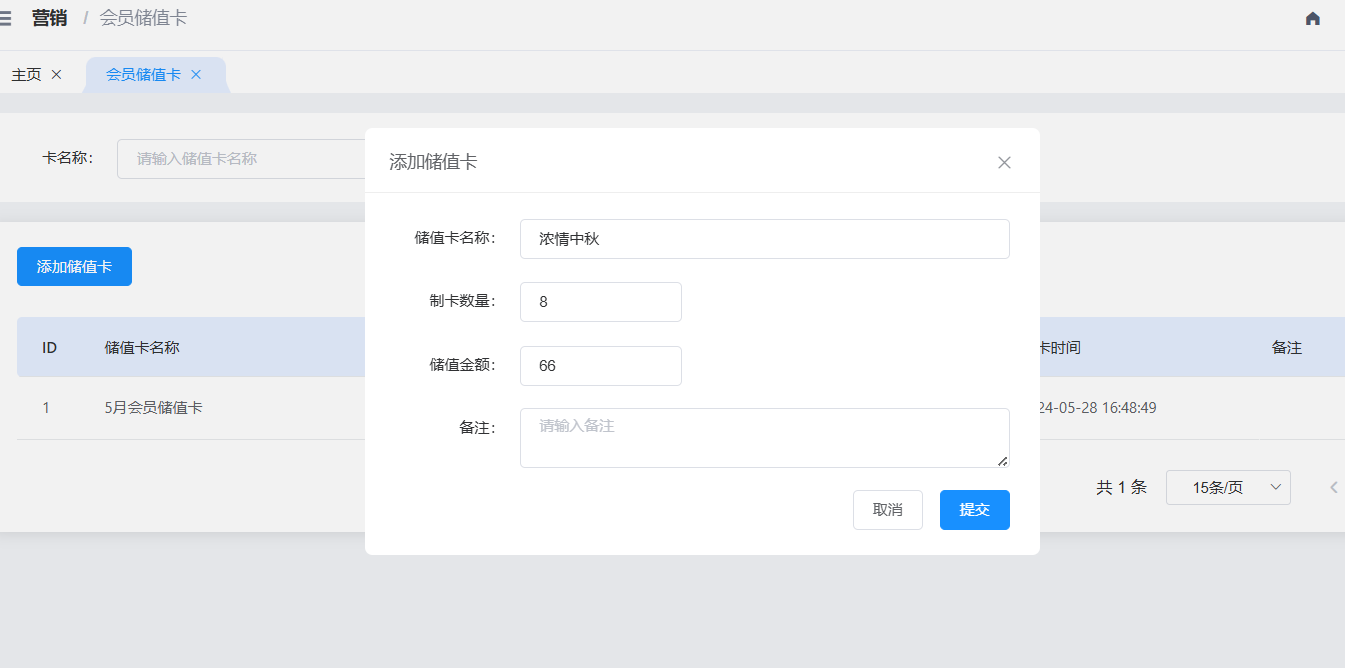This screenshot has width=1345, height=668.
Task: Click the blue 添加储值卡 button
Action: (x=74, y=266)
